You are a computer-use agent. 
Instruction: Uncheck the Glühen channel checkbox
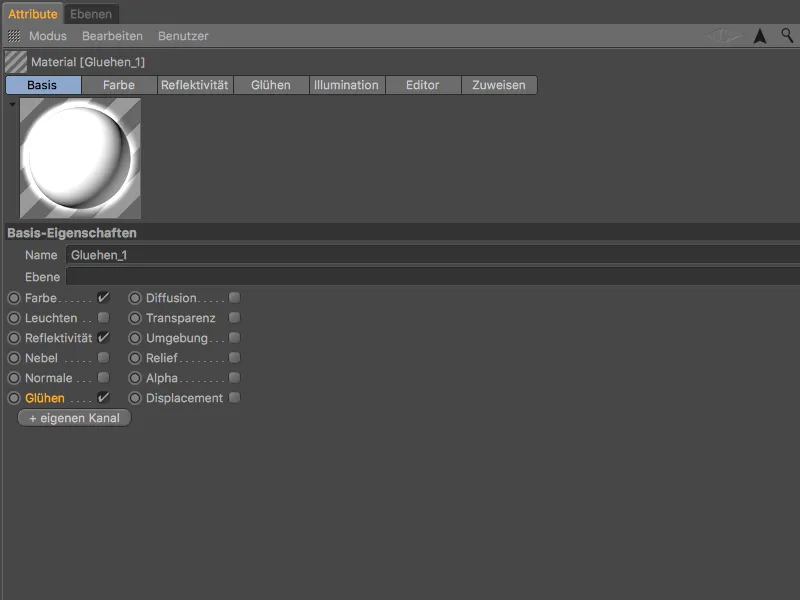click(x=103, y=397)
